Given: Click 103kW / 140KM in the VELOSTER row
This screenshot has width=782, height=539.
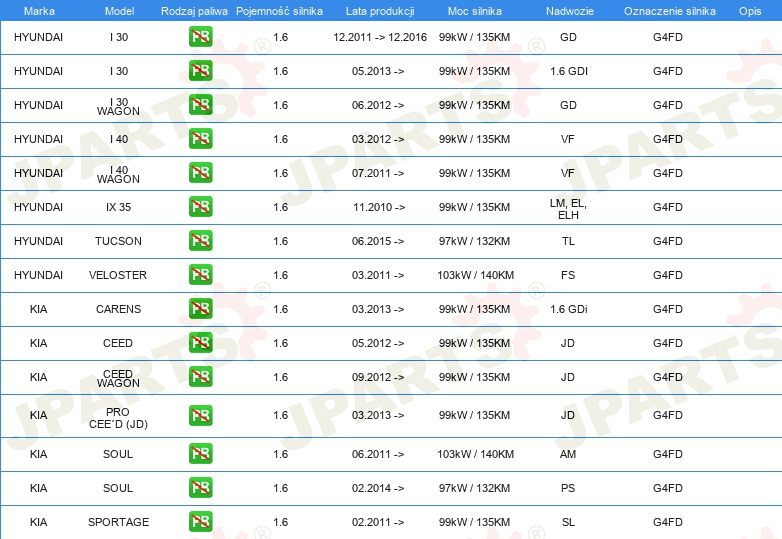Looking at the screenshot, I should pos(475,275).
